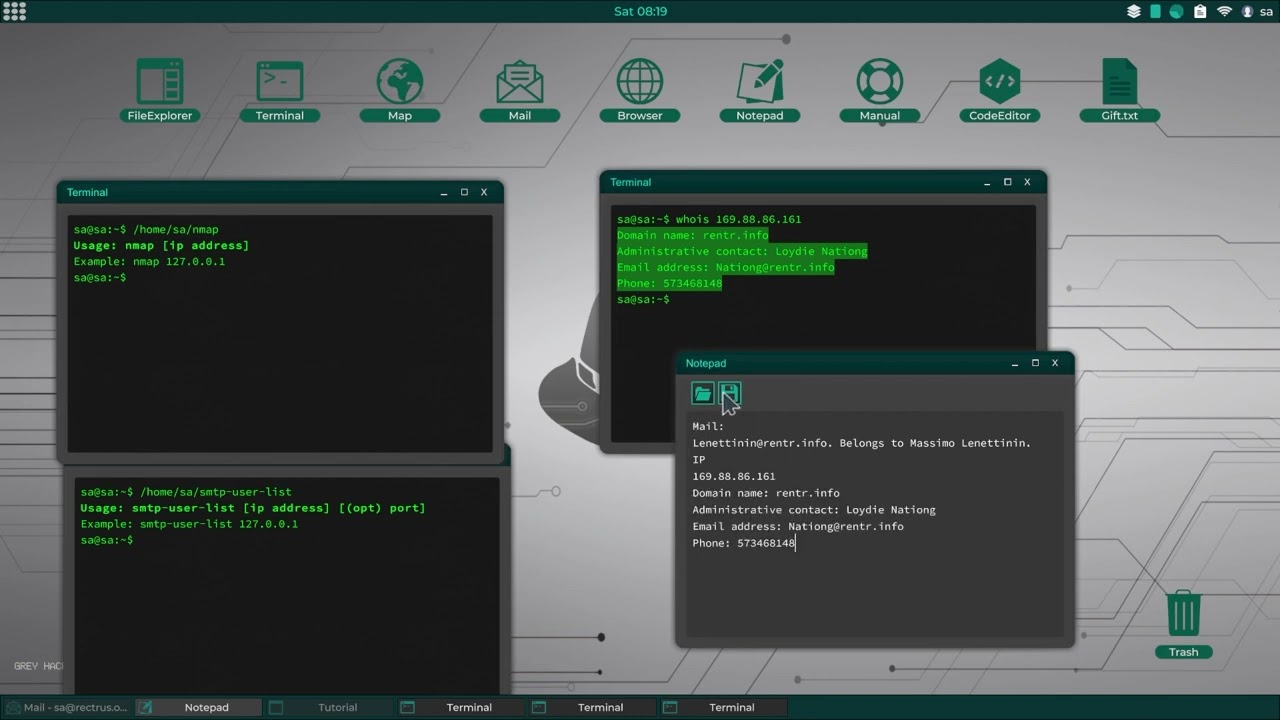This screenshot has height=720, width=1280.
Task: Maximize the whois Terminal window
Action: point(1007,182)
